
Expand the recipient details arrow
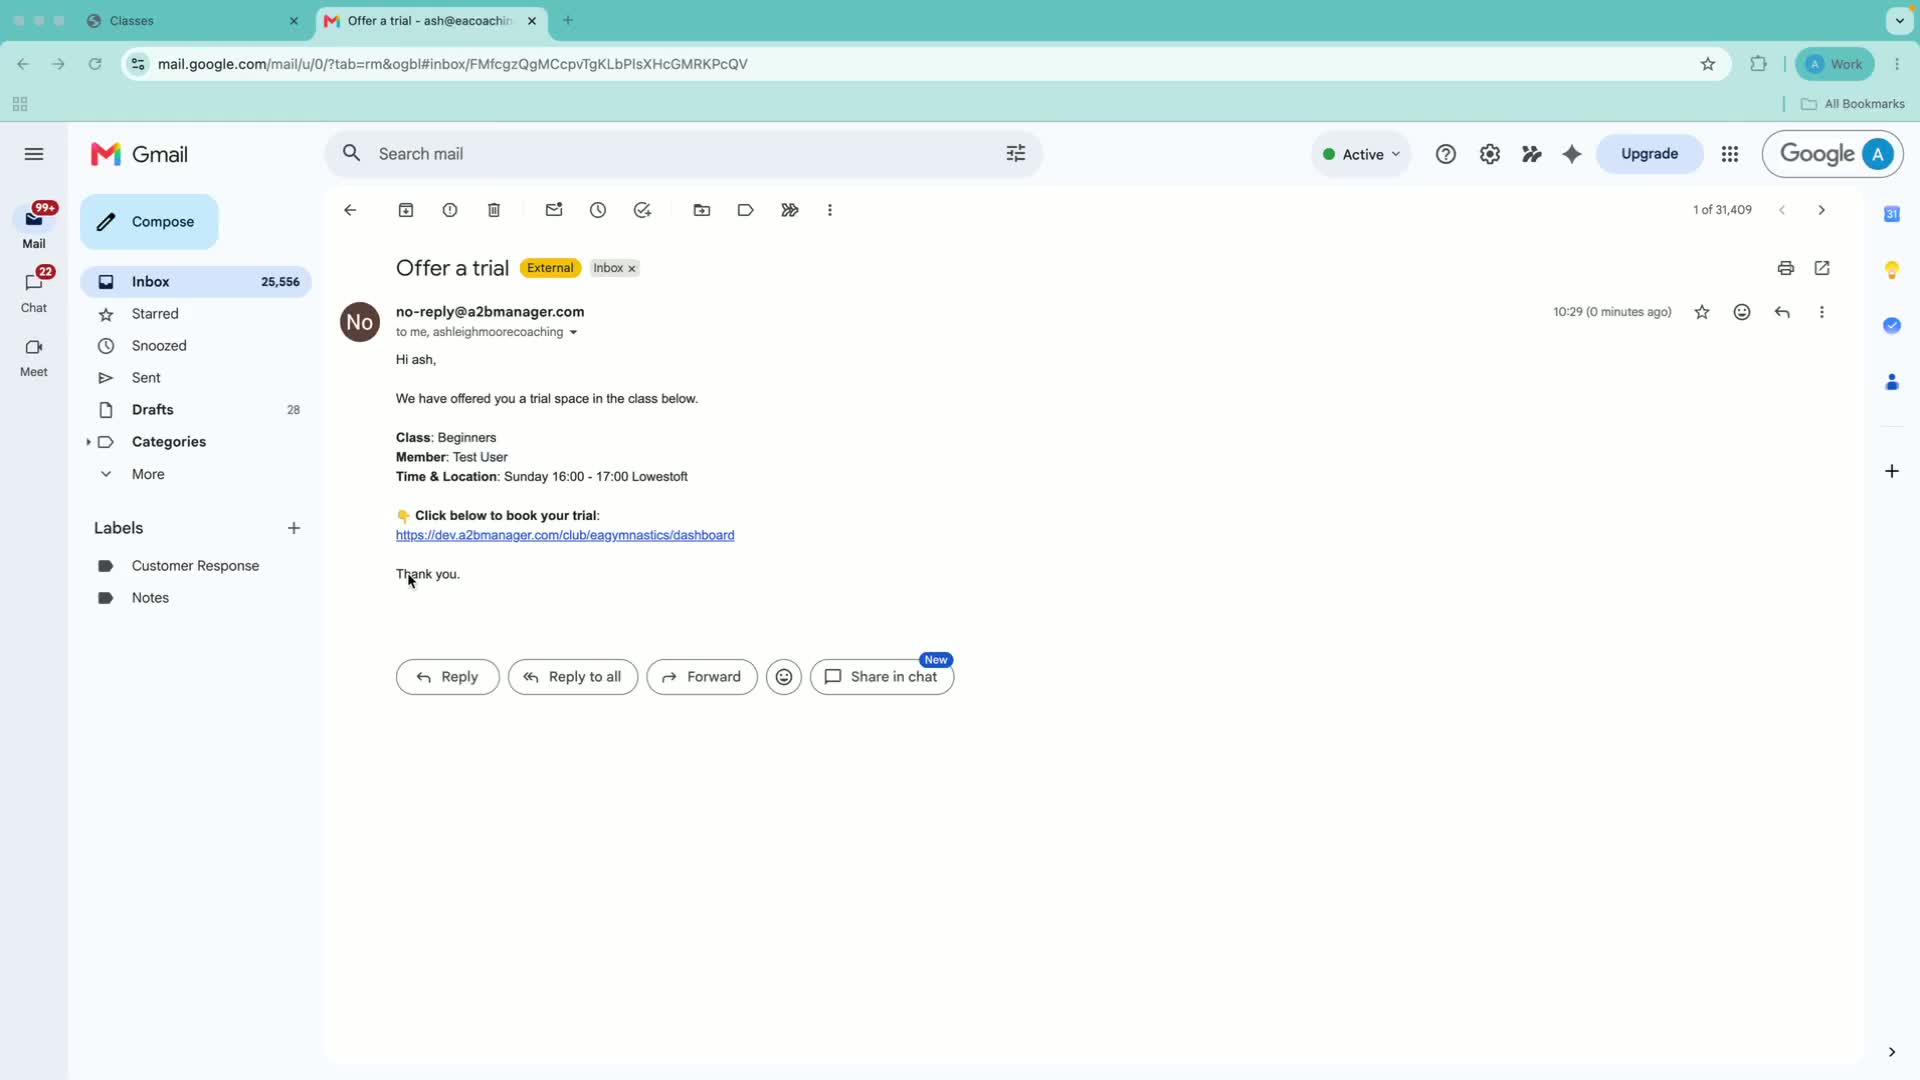573,333
